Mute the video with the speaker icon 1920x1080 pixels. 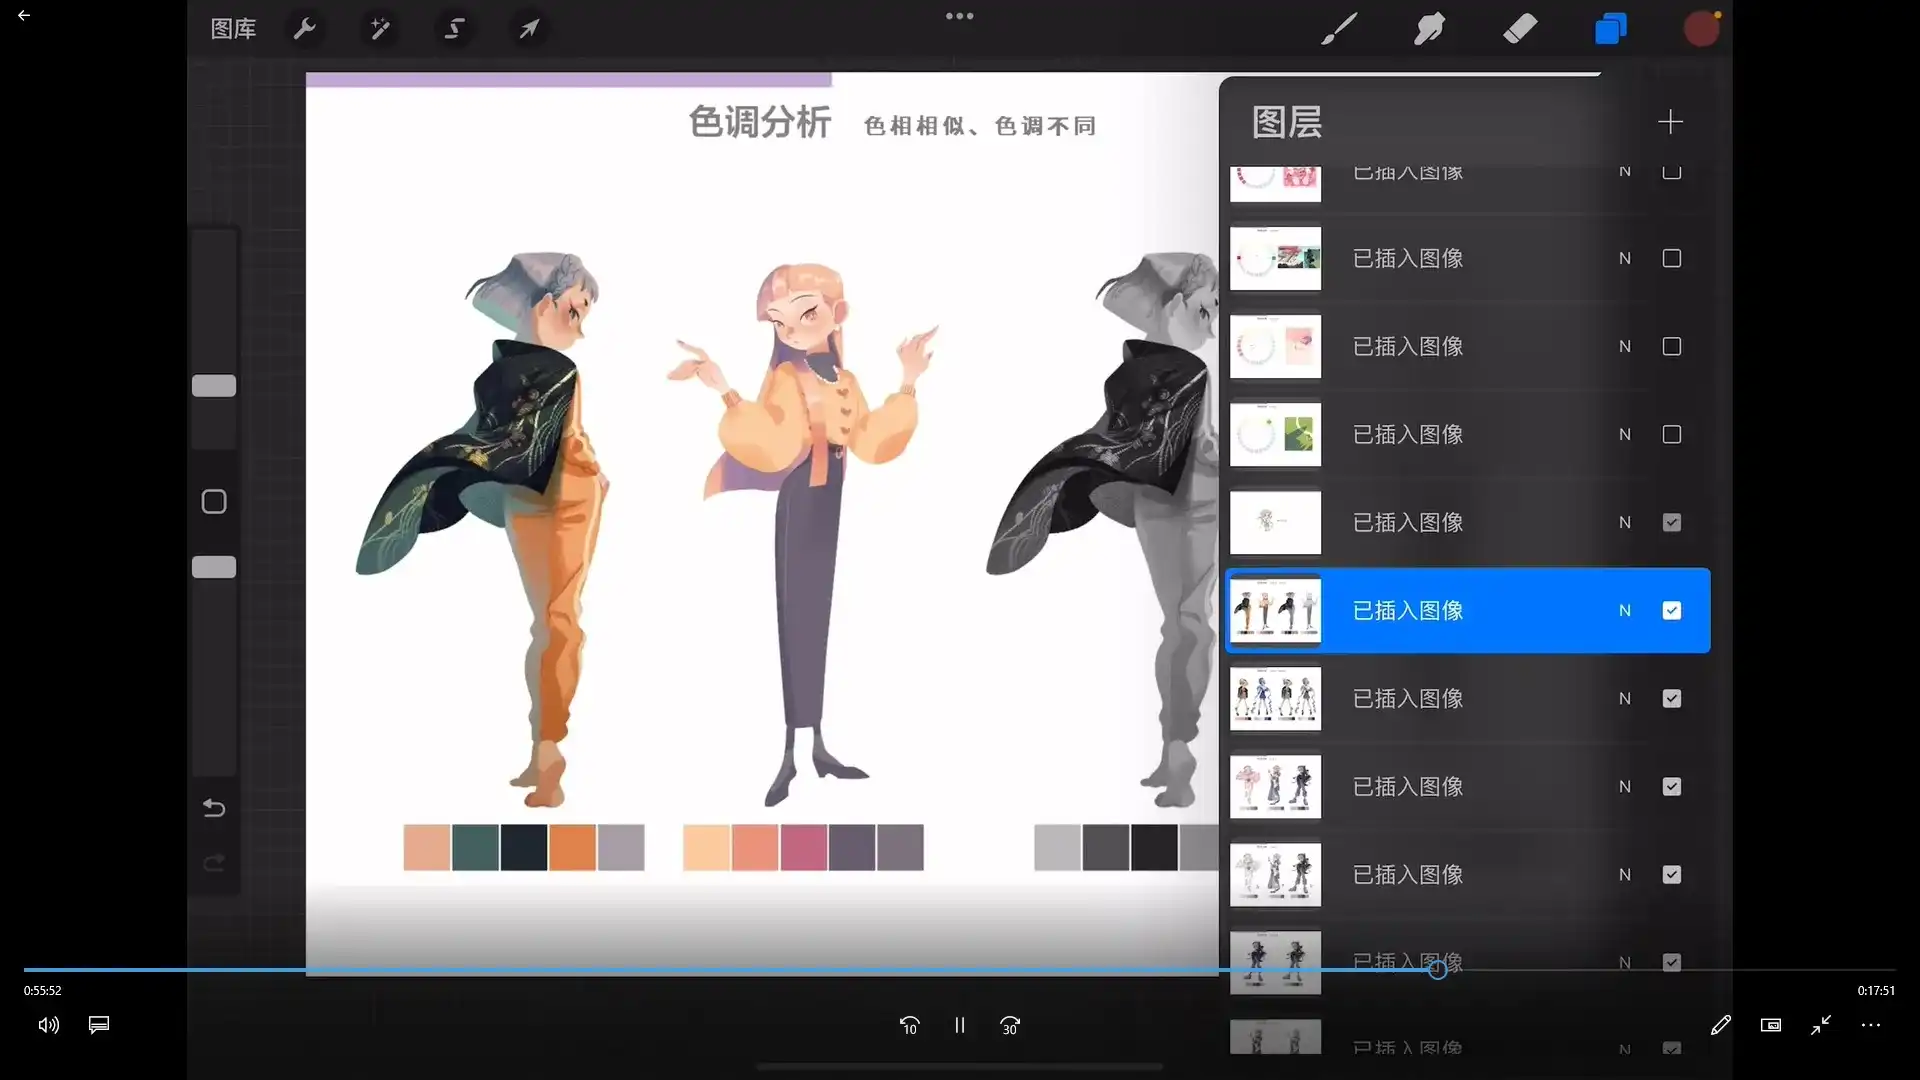click(x=47, y=1025)
